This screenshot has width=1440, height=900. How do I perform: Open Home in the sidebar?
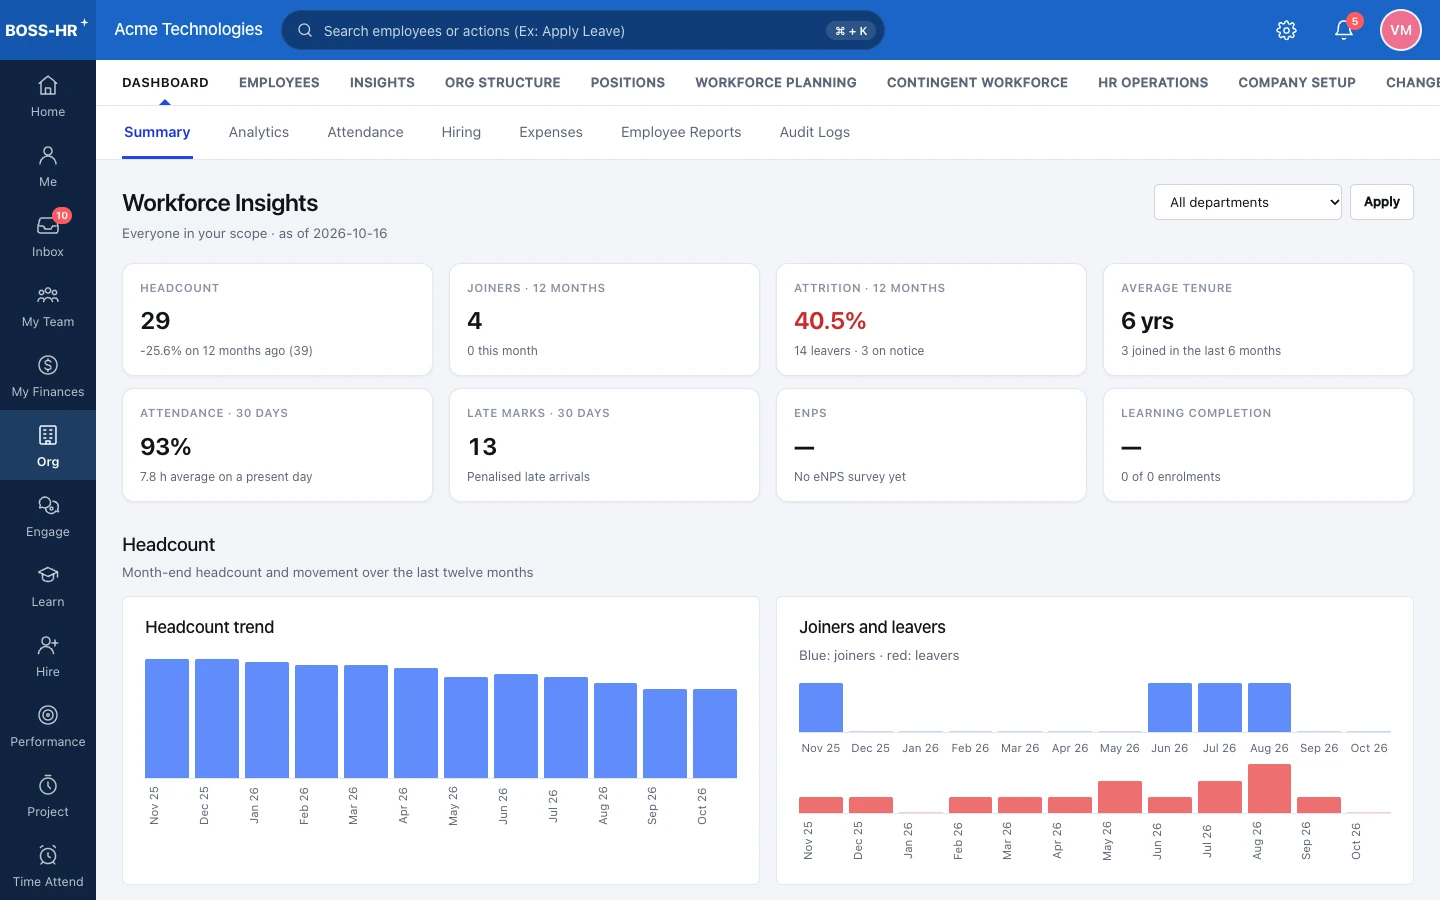click(x=48, y=97)
